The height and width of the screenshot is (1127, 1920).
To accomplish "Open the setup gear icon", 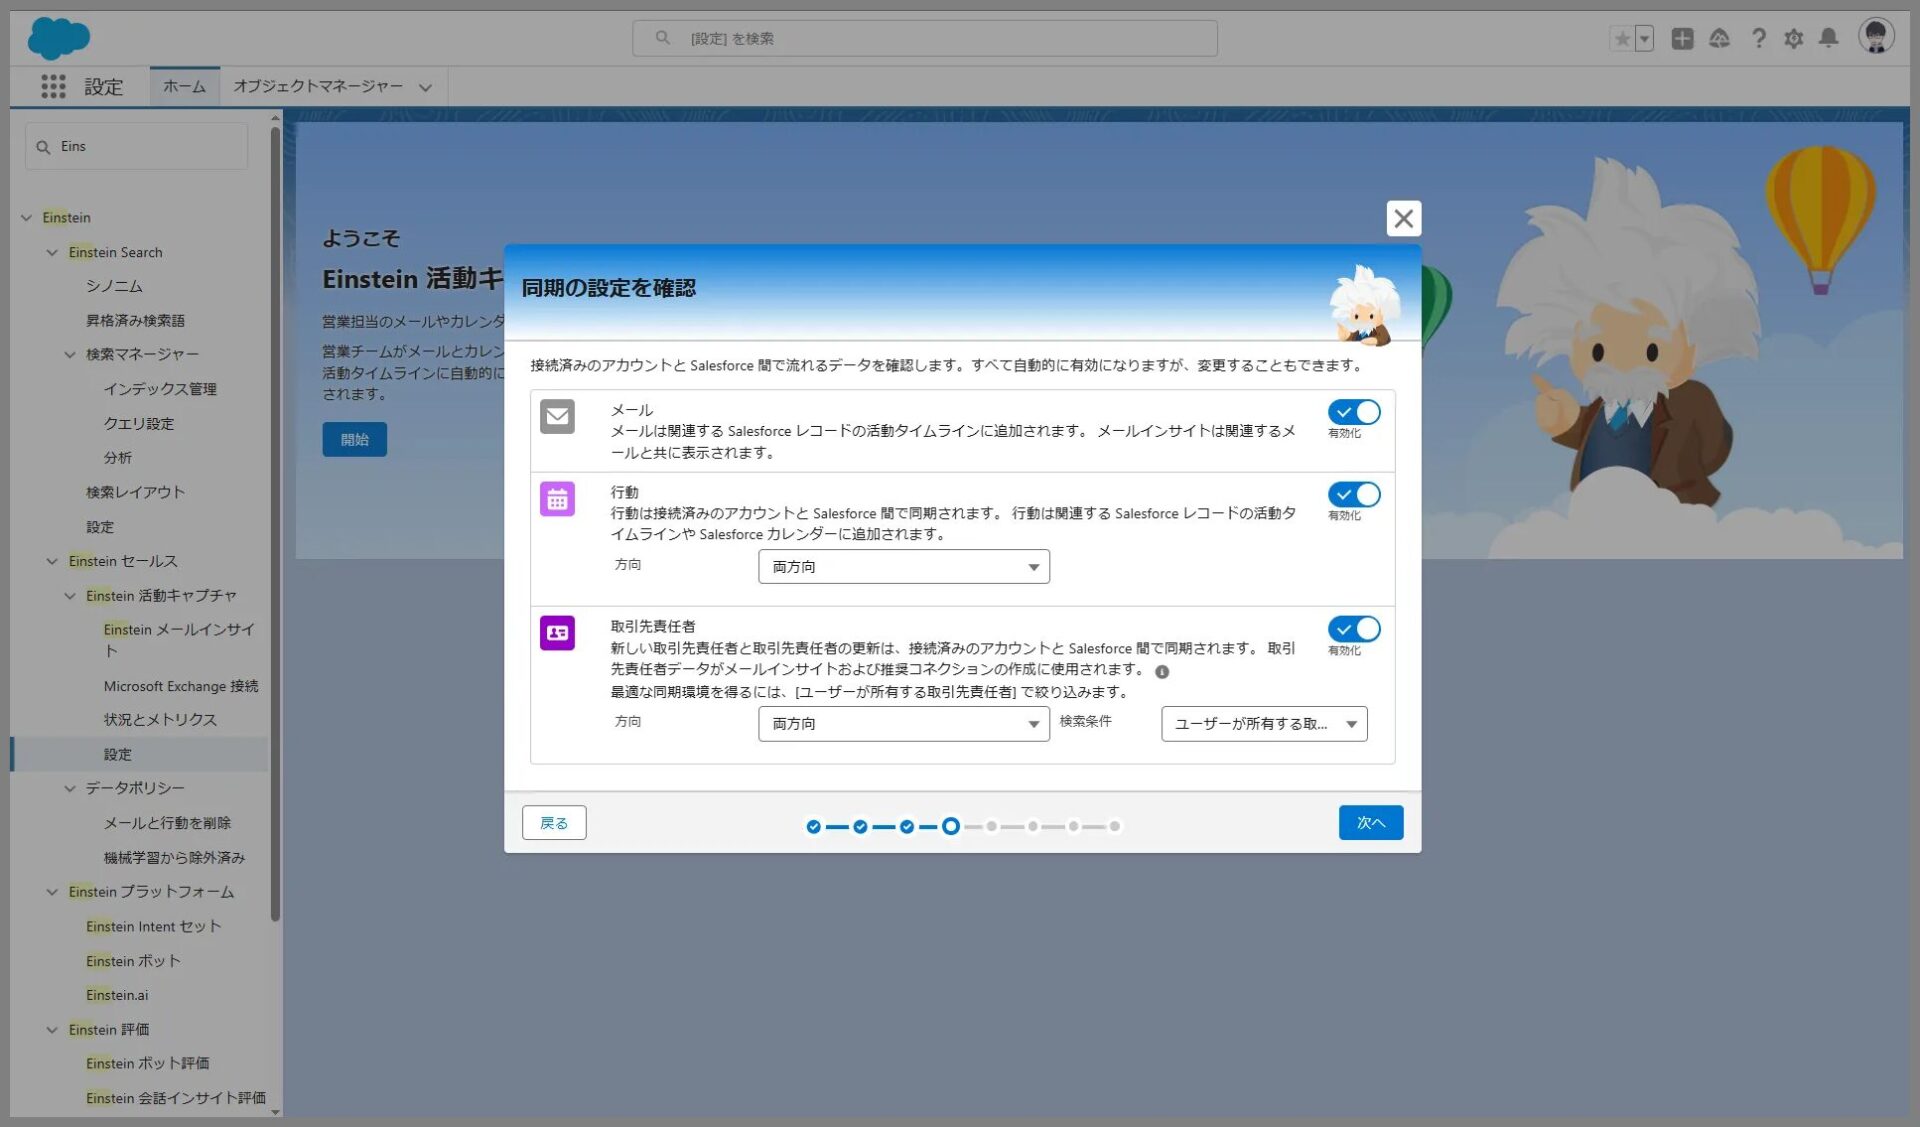I will (x=1793, y=39).
